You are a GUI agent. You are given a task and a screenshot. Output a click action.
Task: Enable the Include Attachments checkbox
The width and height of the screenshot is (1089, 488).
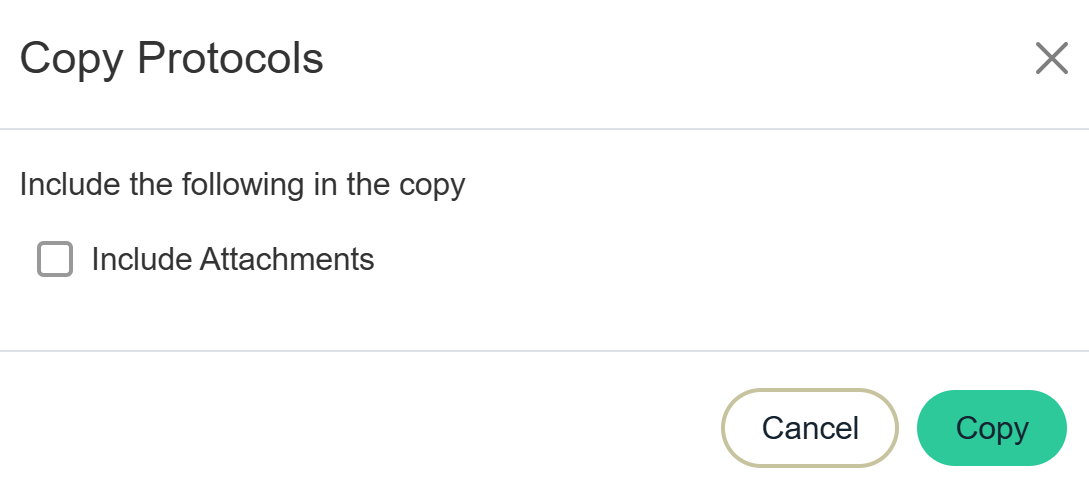click(x=55, y=259)
